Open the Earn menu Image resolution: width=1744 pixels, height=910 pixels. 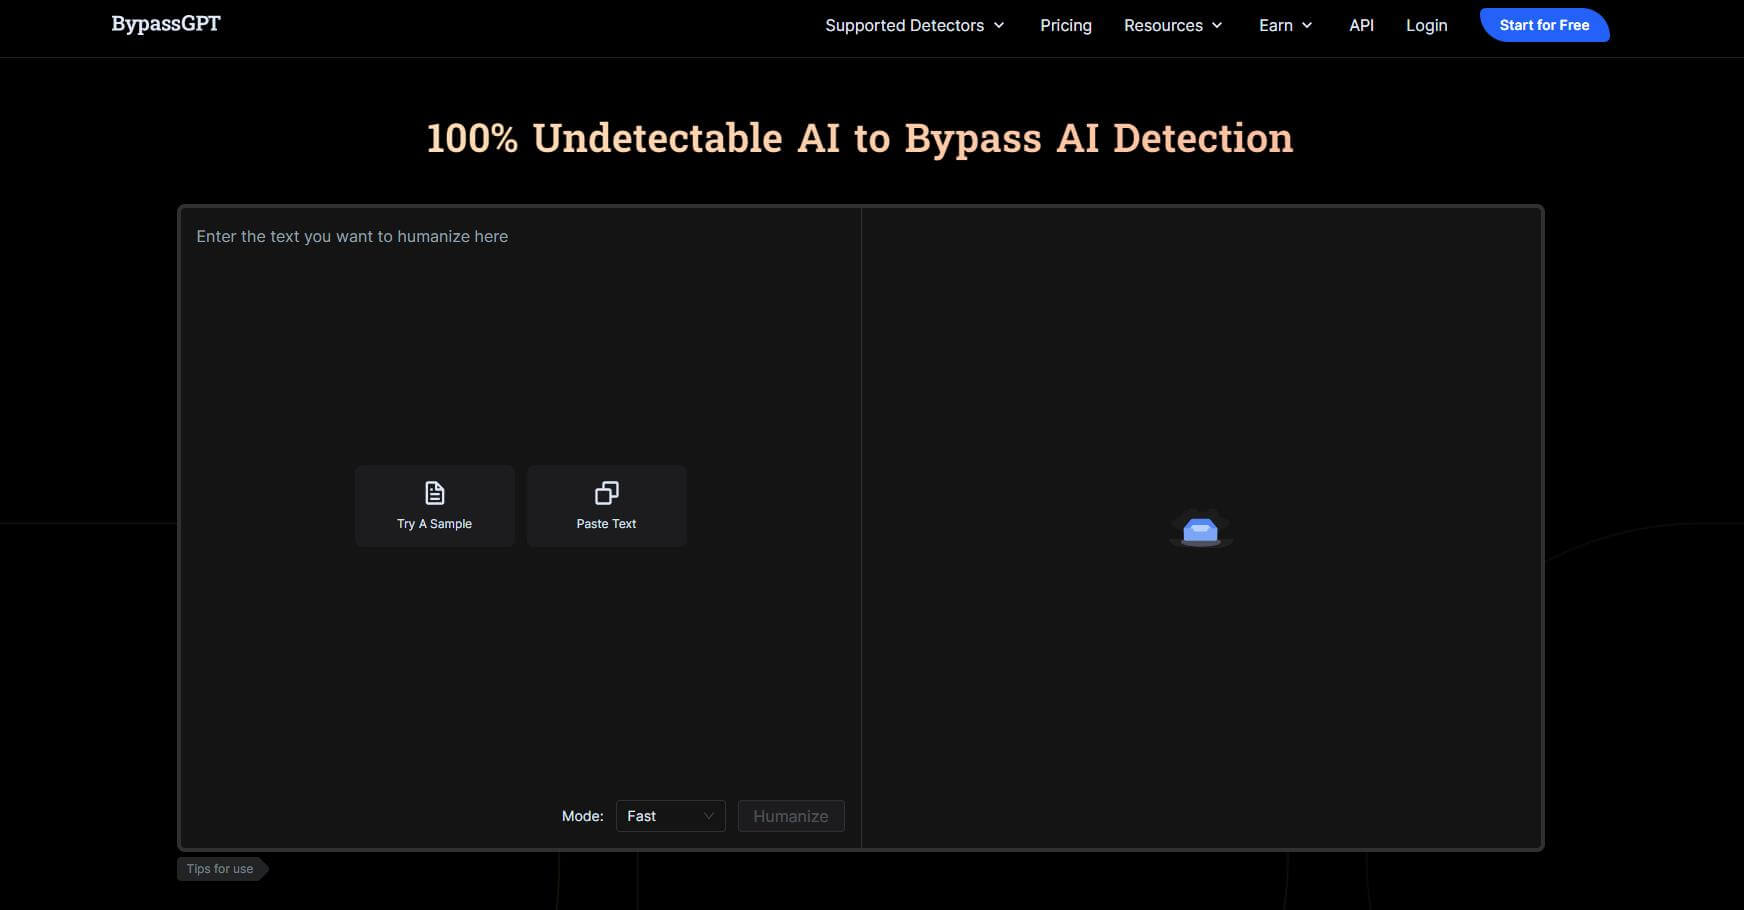[x=1278, y=25]
